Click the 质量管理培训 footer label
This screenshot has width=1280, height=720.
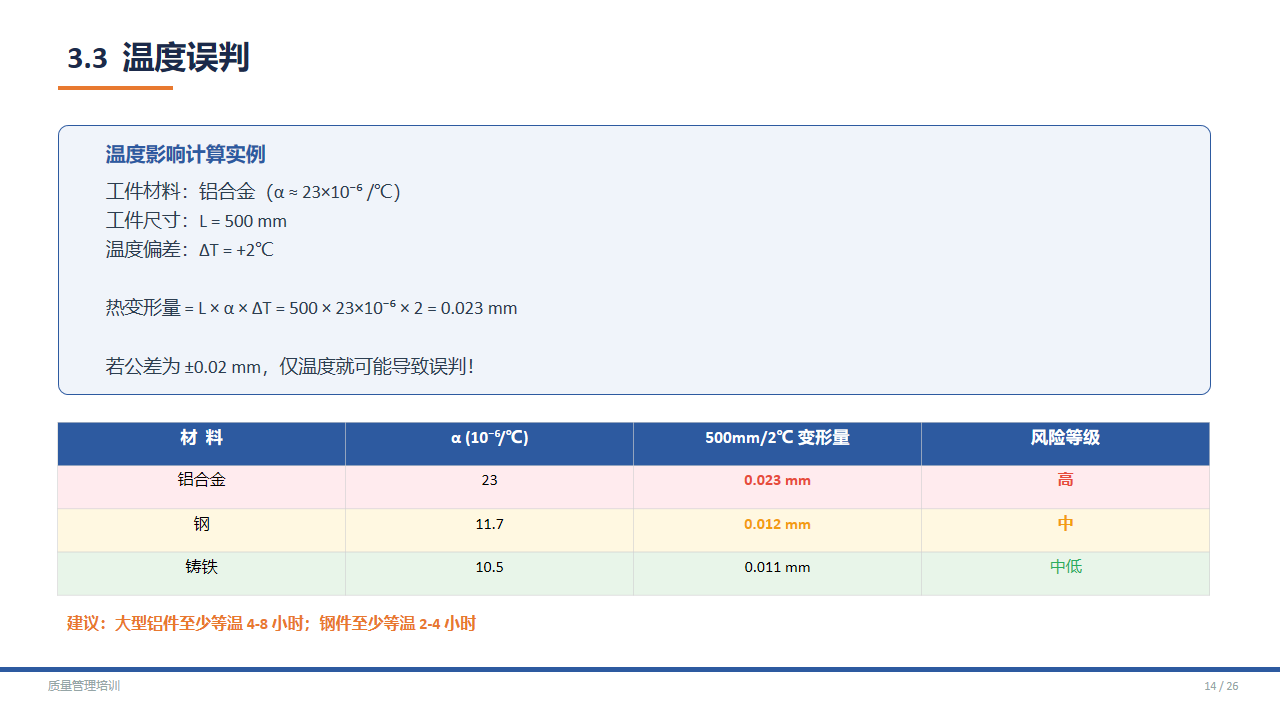(x=84, y=686)
